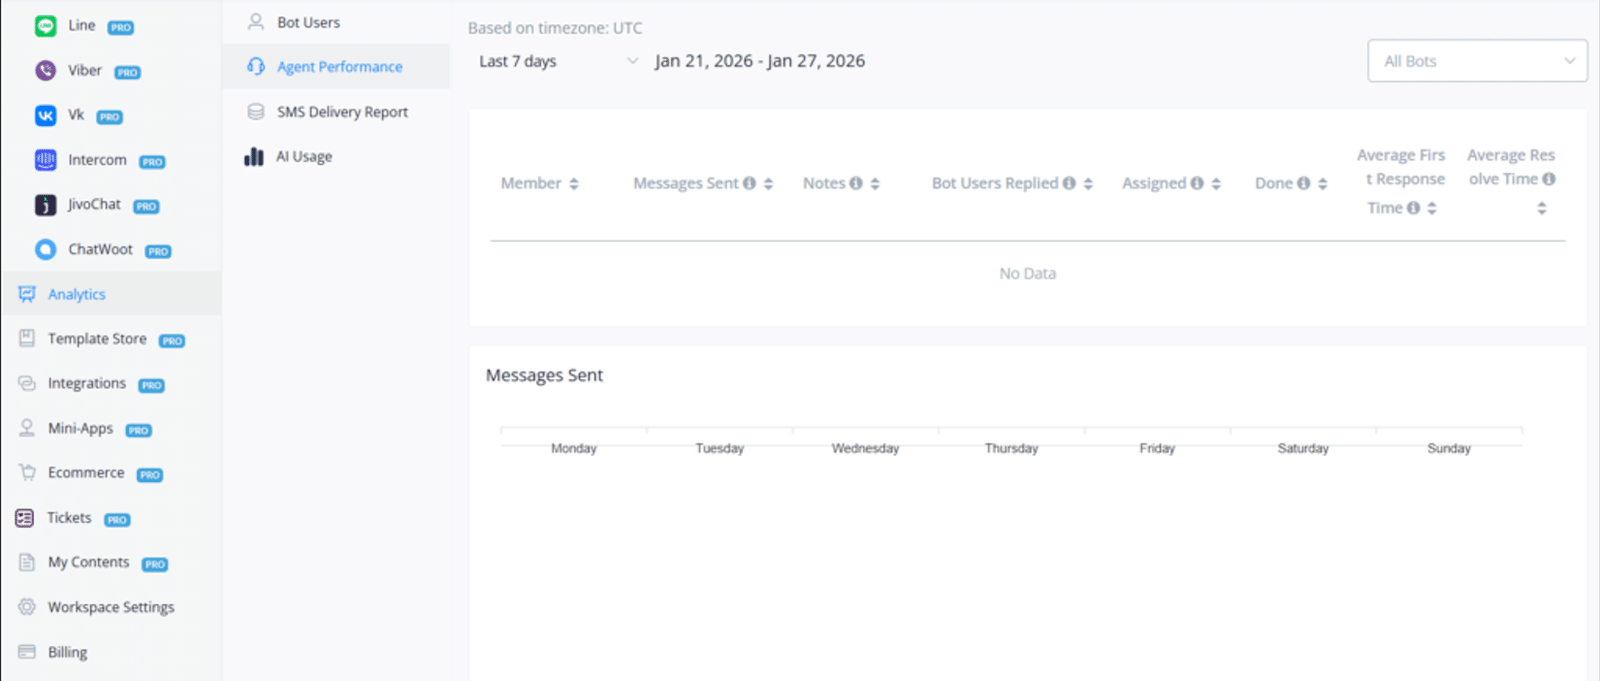Click info icon next to Messages Sent
The height and width of the screenshot is (681, 1600).
pos(749,184)
